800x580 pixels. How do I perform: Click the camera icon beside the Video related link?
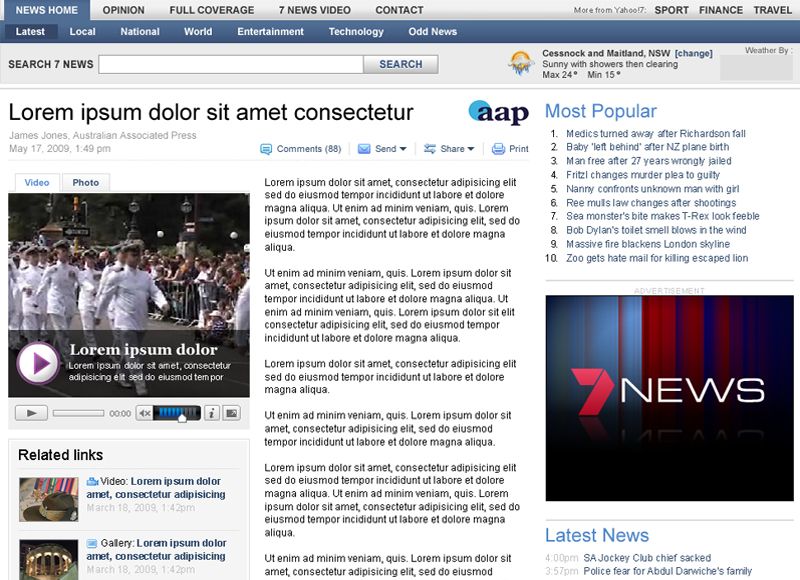(93, 481)
